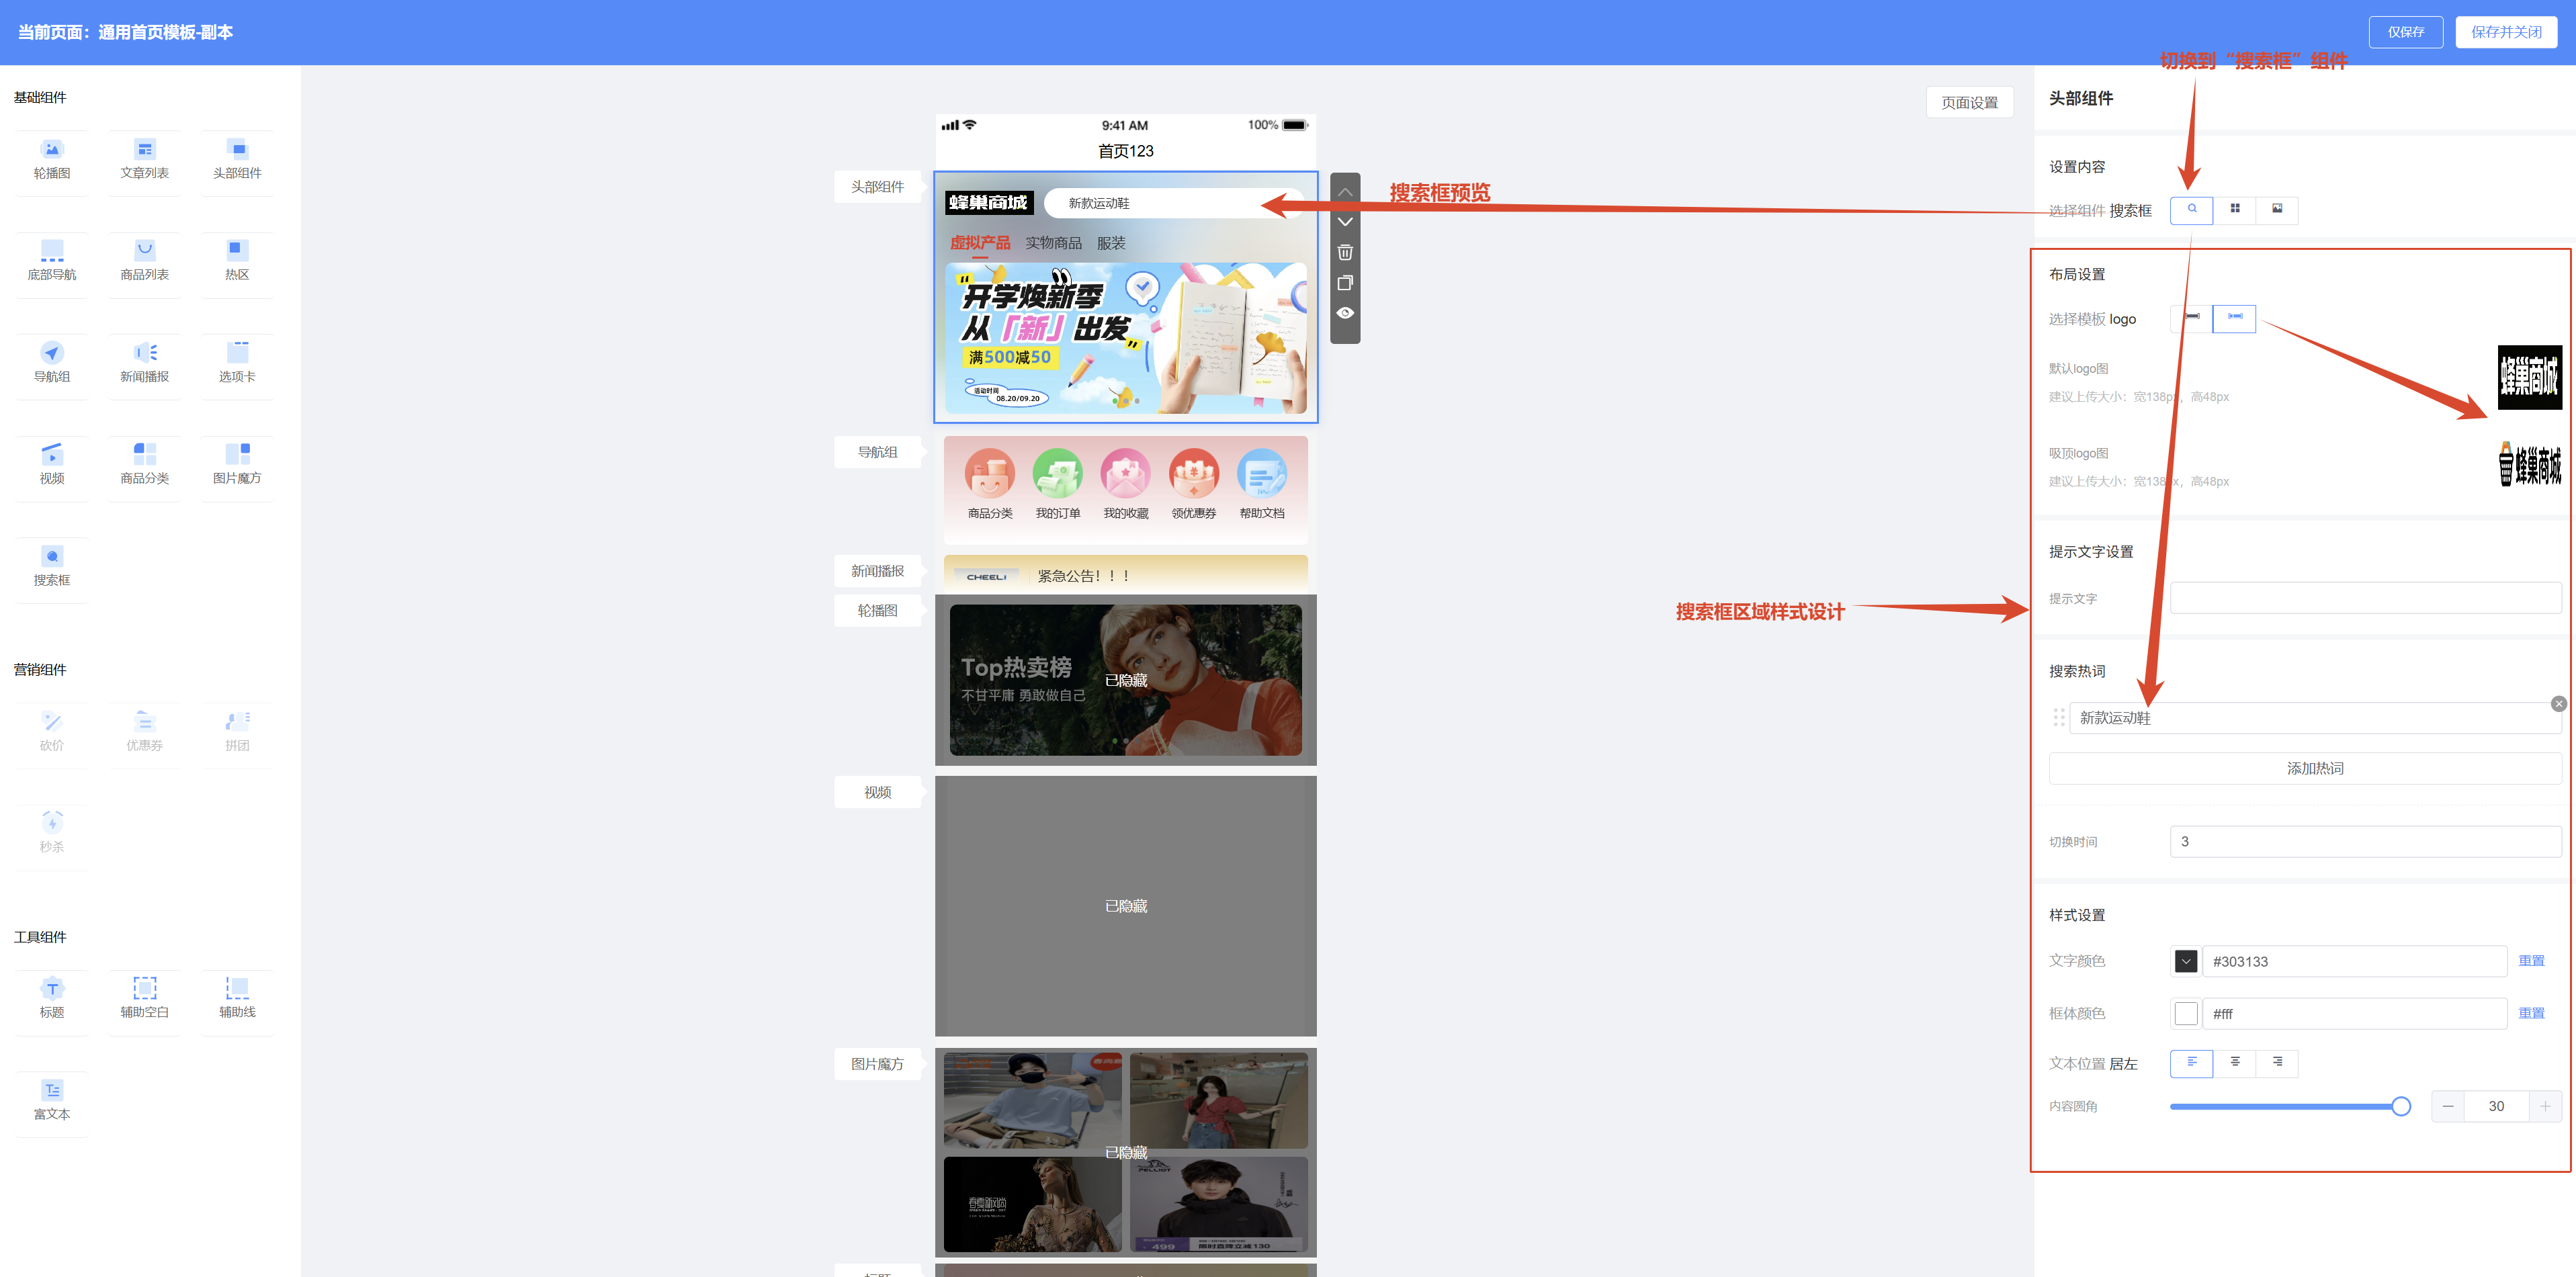Image resolution: width=2576 pixels, height=1277 pixels.
Task: Select the 搜索框 search box component
Action: pyautogui.click(x=52, y=568)
